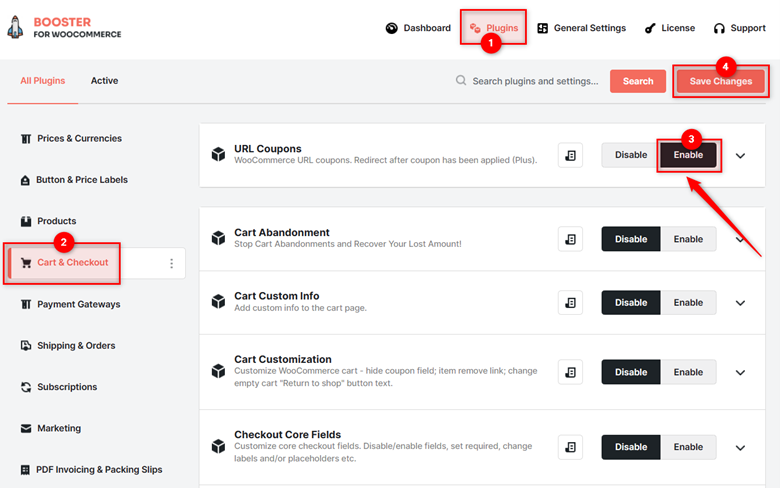Open documentation icon for Cart Custom Info
The image size is (780, 488).
570,302
